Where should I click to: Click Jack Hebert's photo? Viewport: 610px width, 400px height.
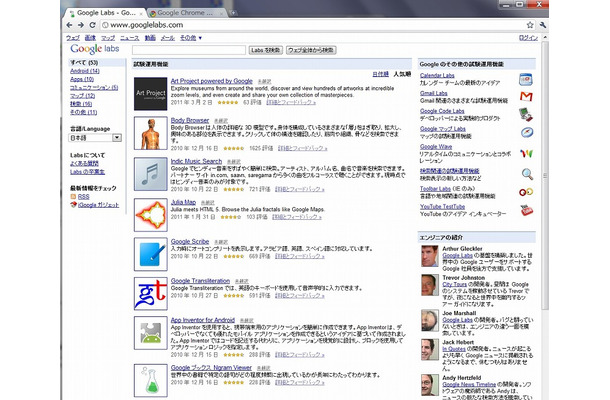429,350
